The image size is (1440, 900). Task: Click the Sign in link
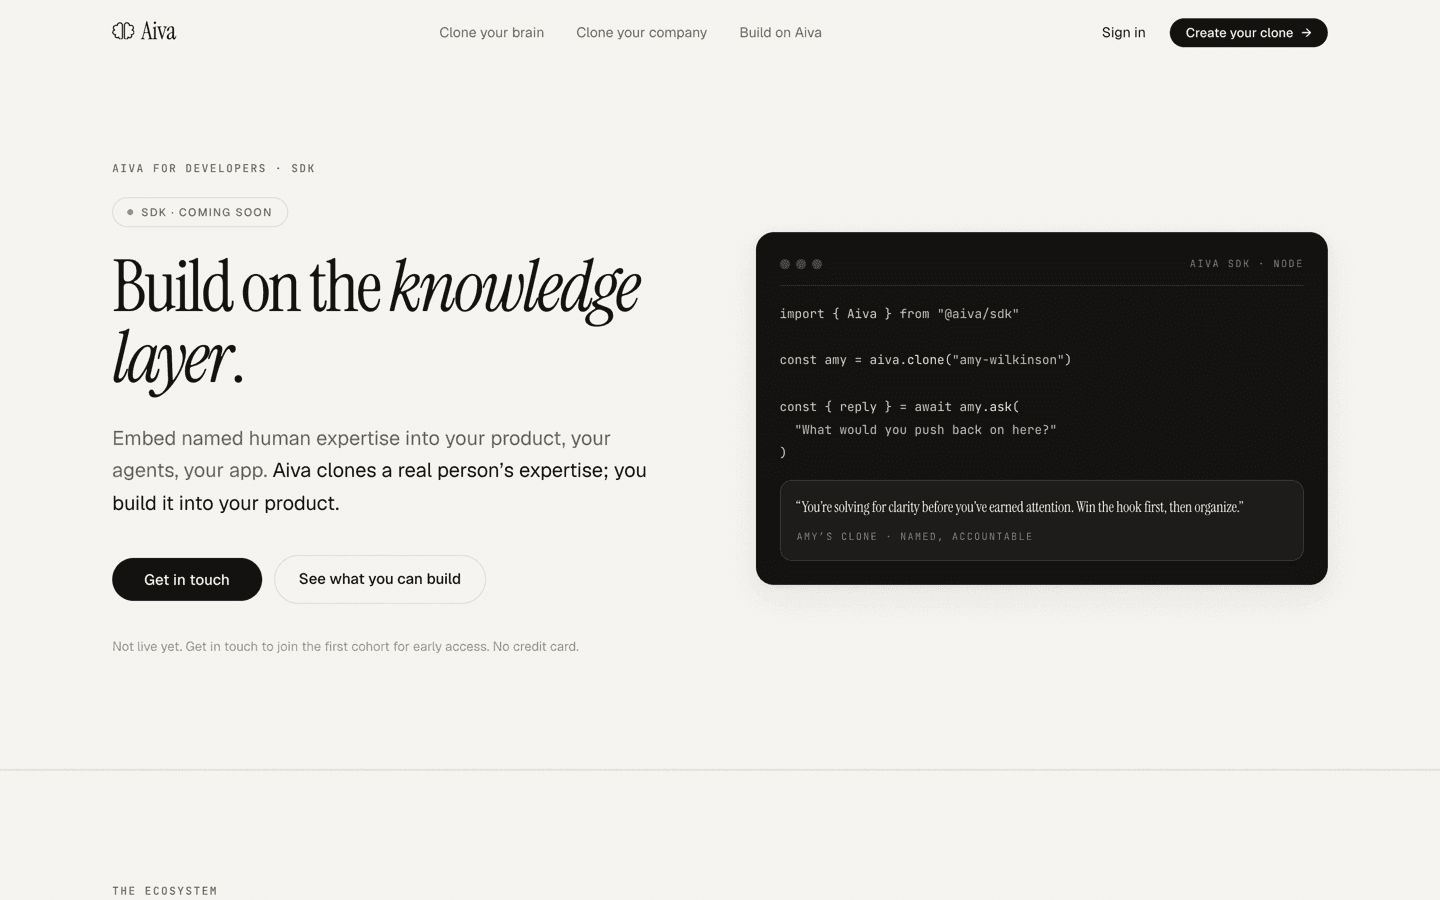pos(1123,32)
